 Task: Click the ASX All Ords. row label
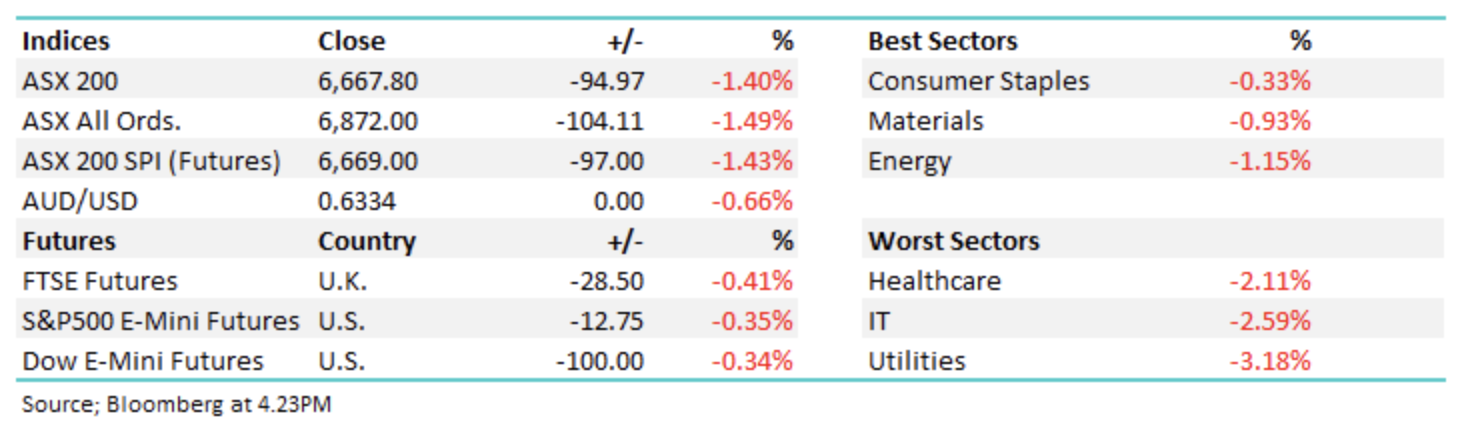click(101, 121)
